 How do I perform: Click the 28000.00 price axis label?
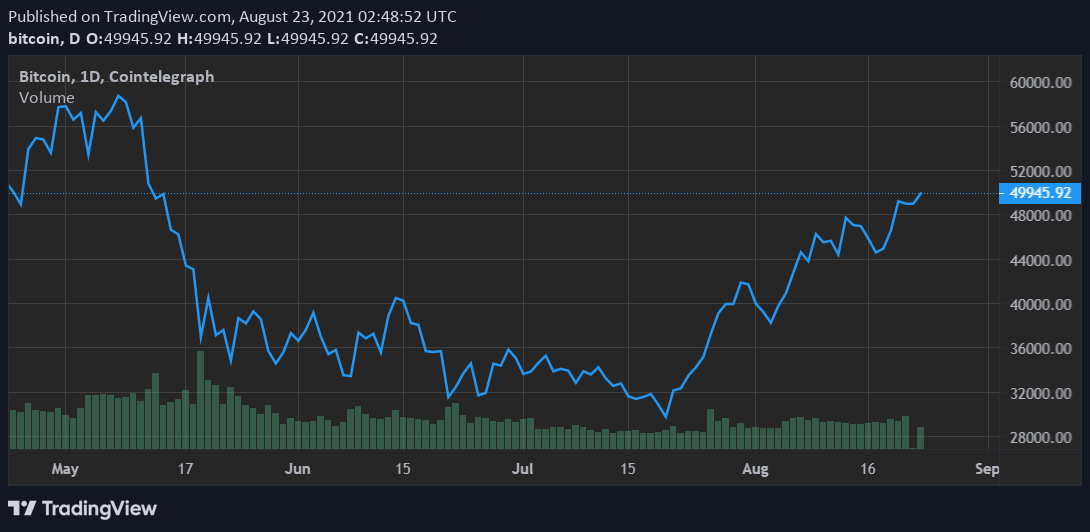point(1041,438)
